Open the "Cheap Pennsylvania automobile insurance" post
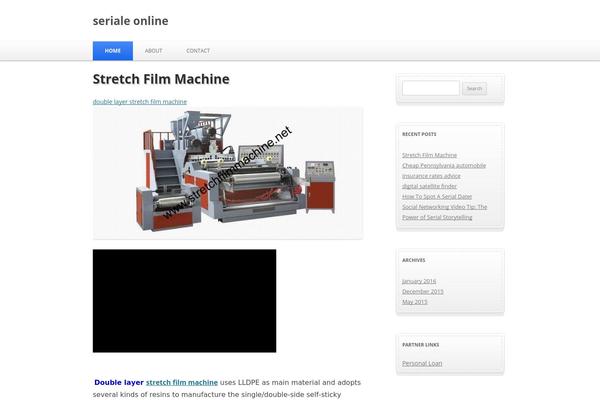The image size is (600, 400). (443, 165)
